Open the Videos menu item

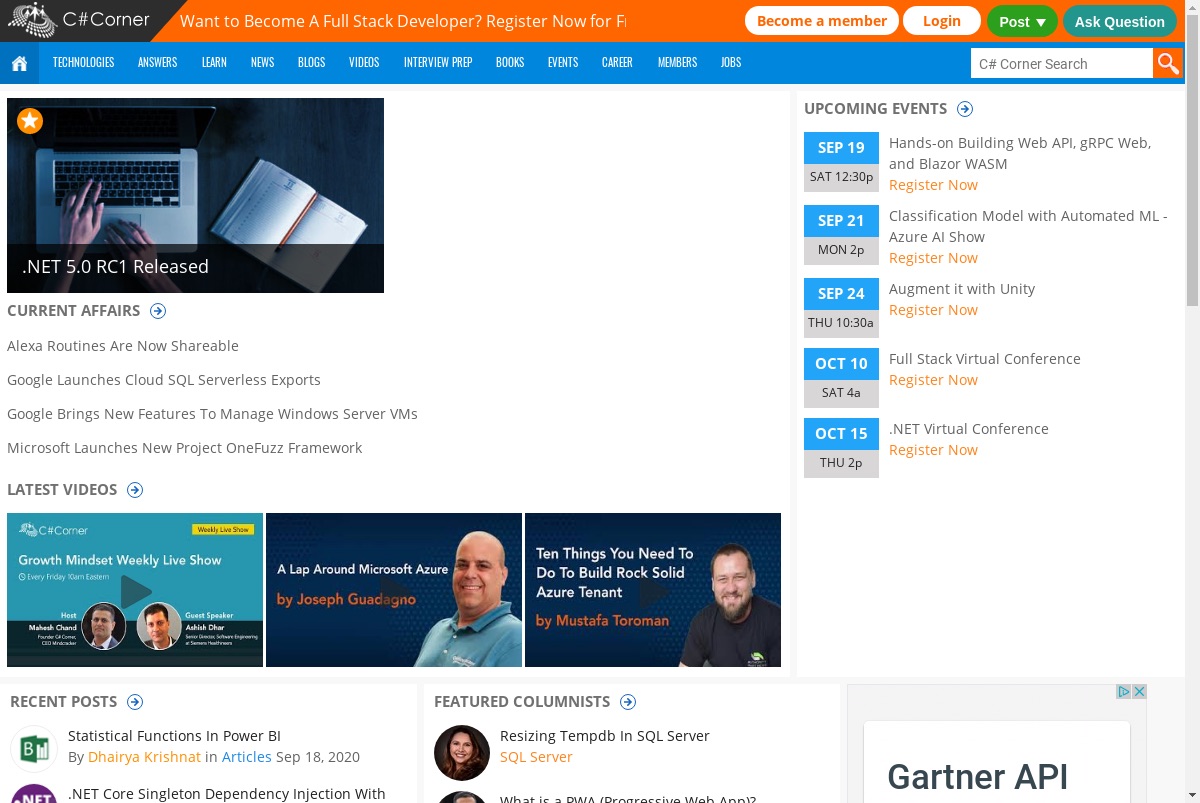(364, 62)
